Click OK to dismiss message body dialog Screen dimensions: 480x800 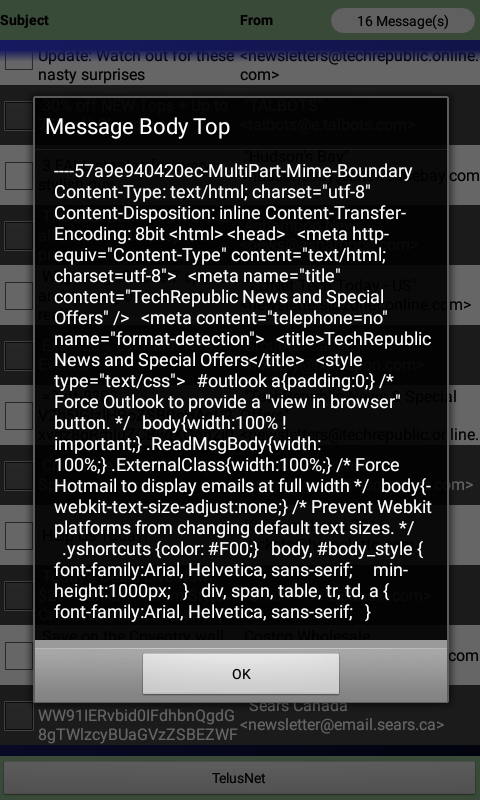[241, 674]
